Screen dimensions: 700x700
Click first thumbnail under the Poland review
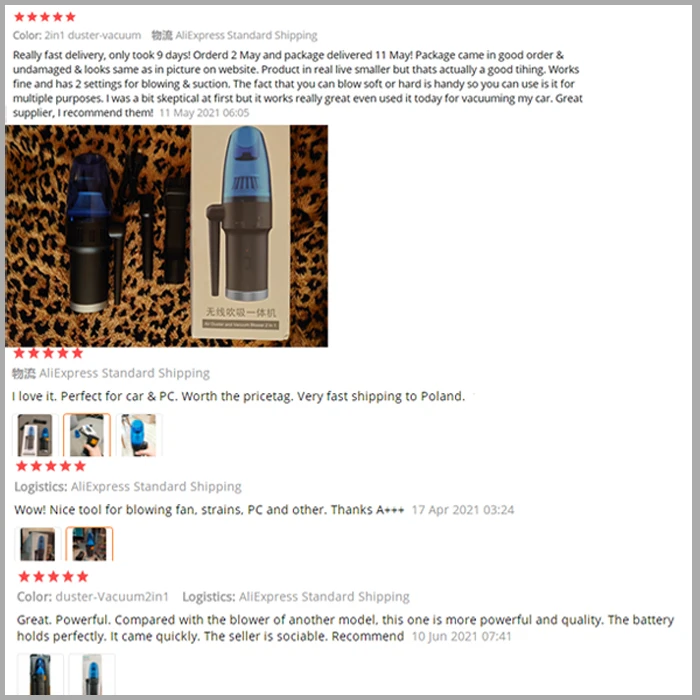[35, 435]
